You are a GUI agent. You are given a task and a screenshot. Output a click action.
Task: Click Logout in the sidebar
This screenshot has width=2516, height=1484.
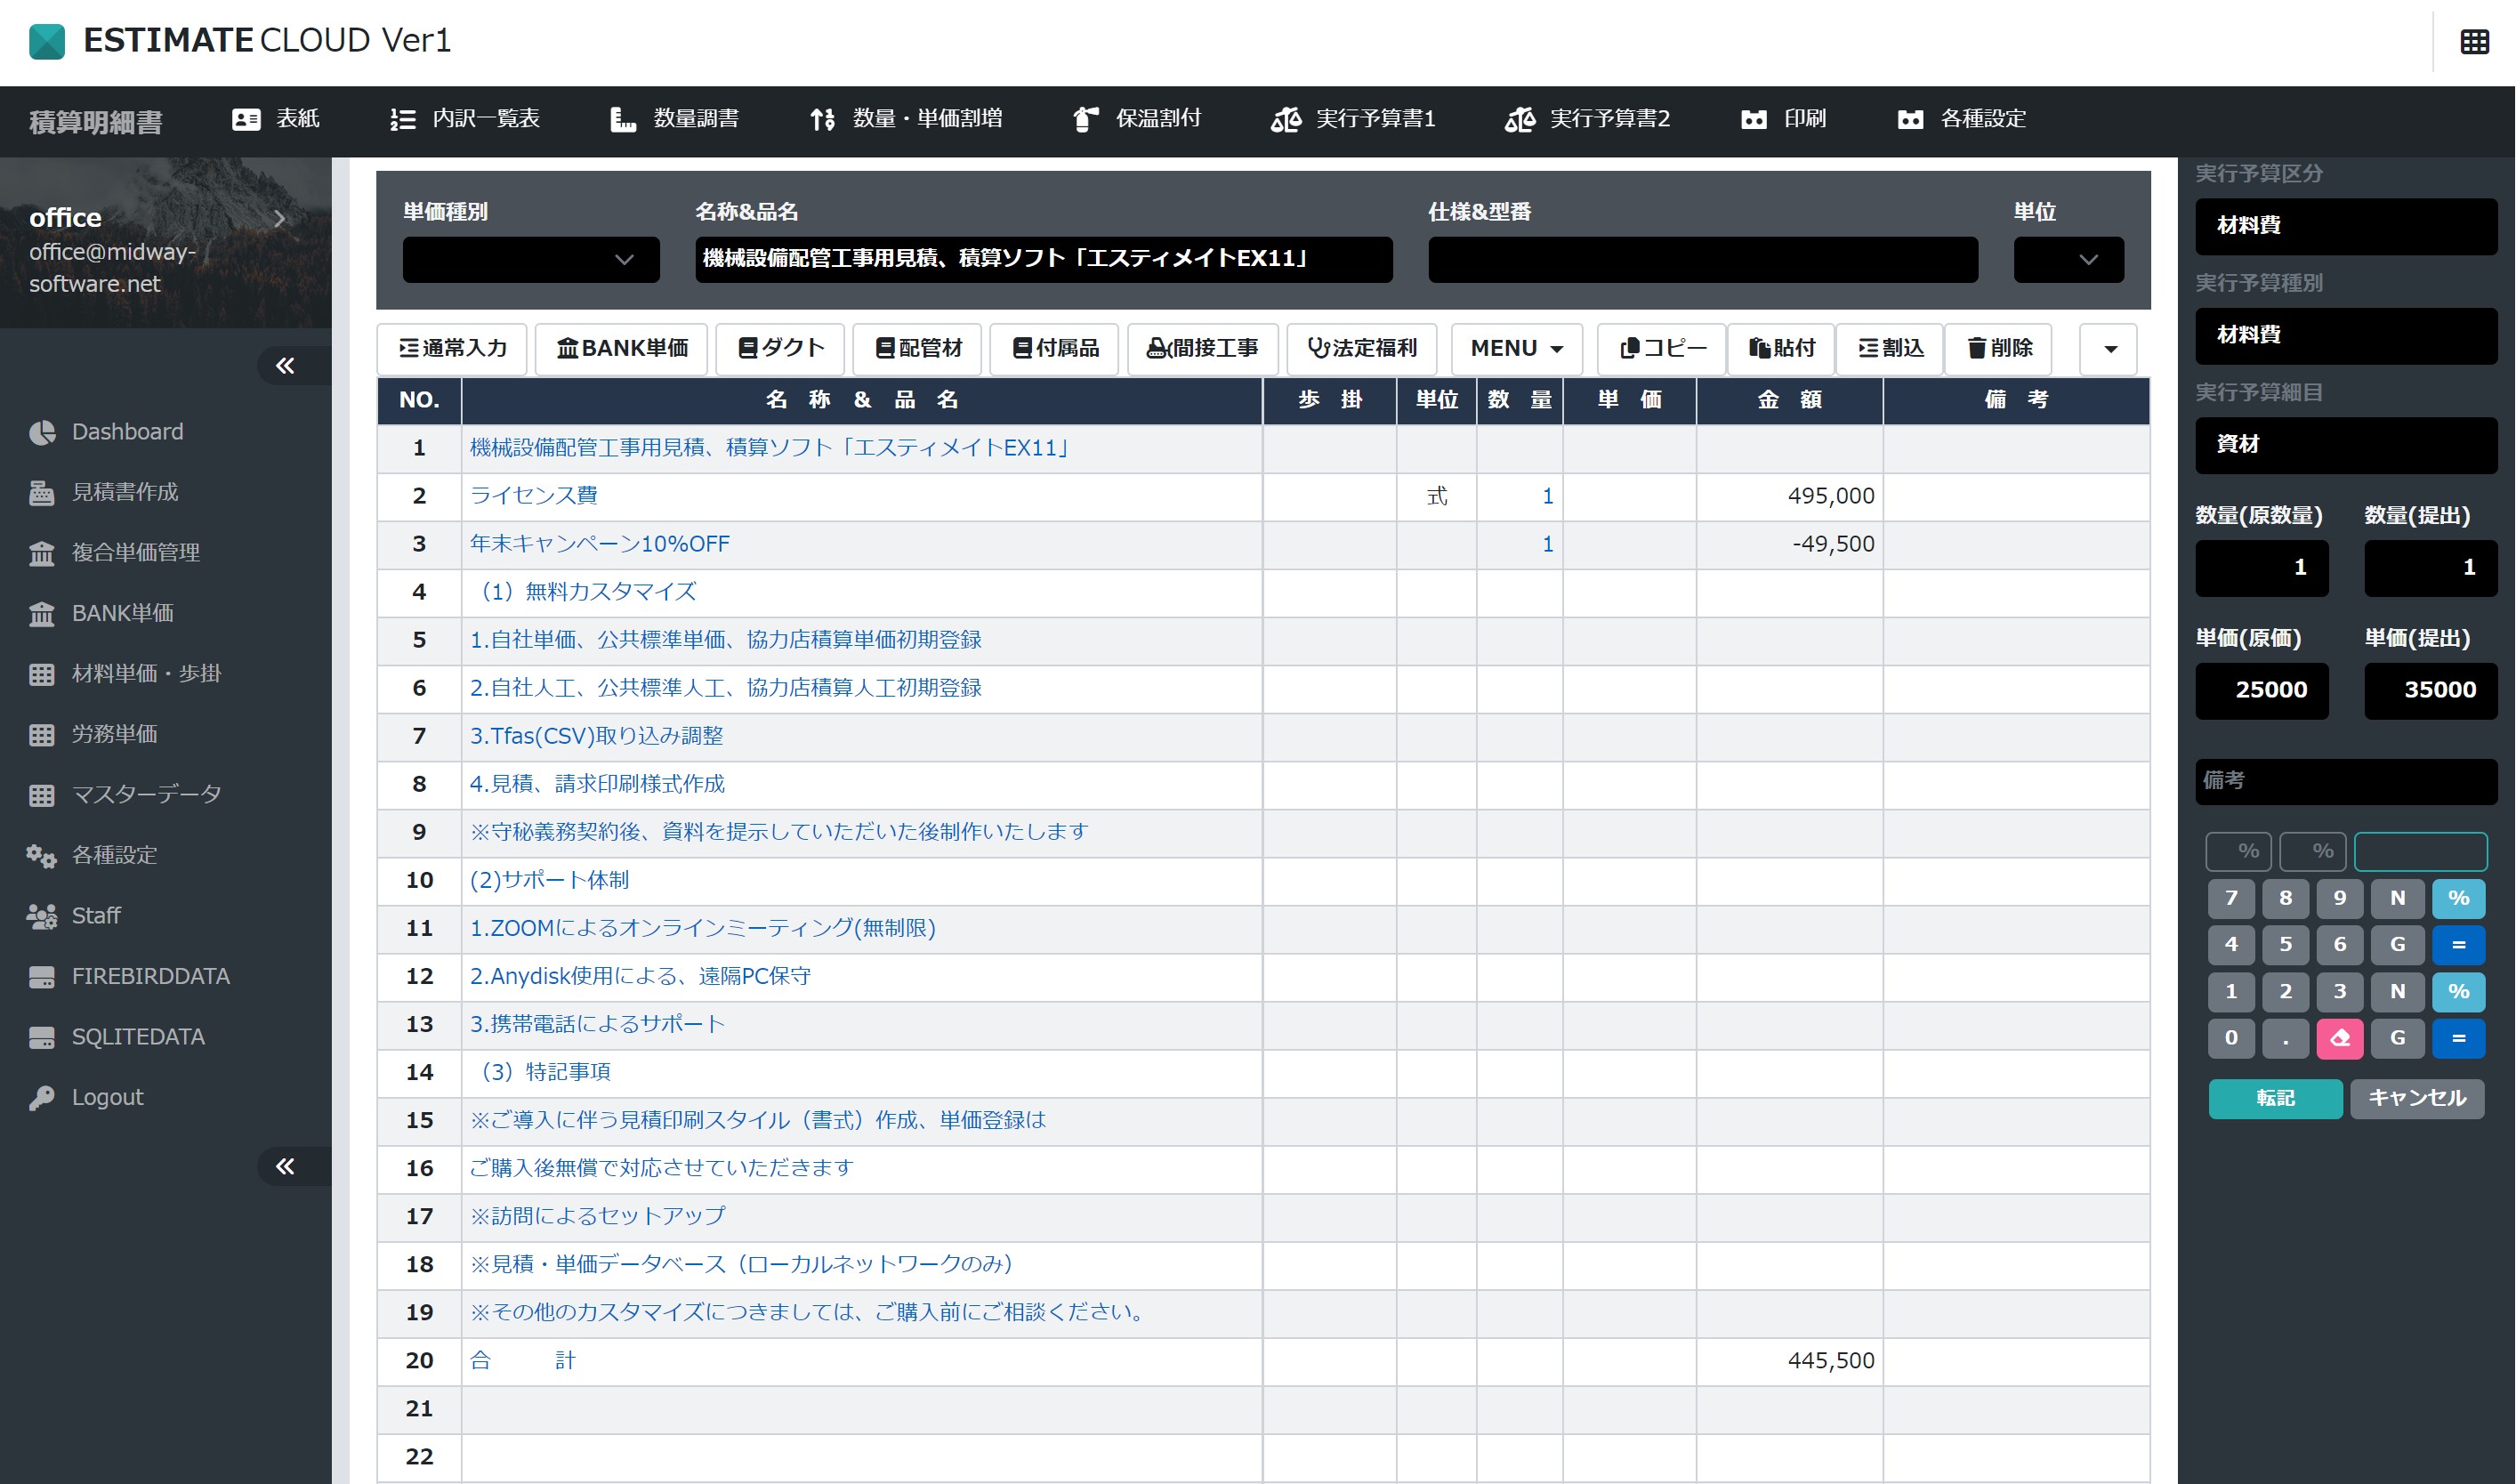pos(86,1097)
